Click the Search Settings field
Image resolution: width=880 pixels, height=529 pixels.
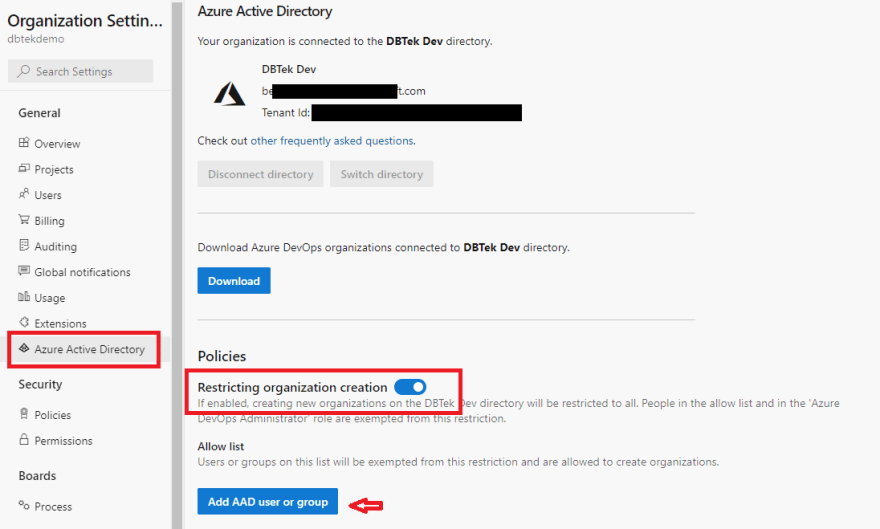click(x=80, y=71)
